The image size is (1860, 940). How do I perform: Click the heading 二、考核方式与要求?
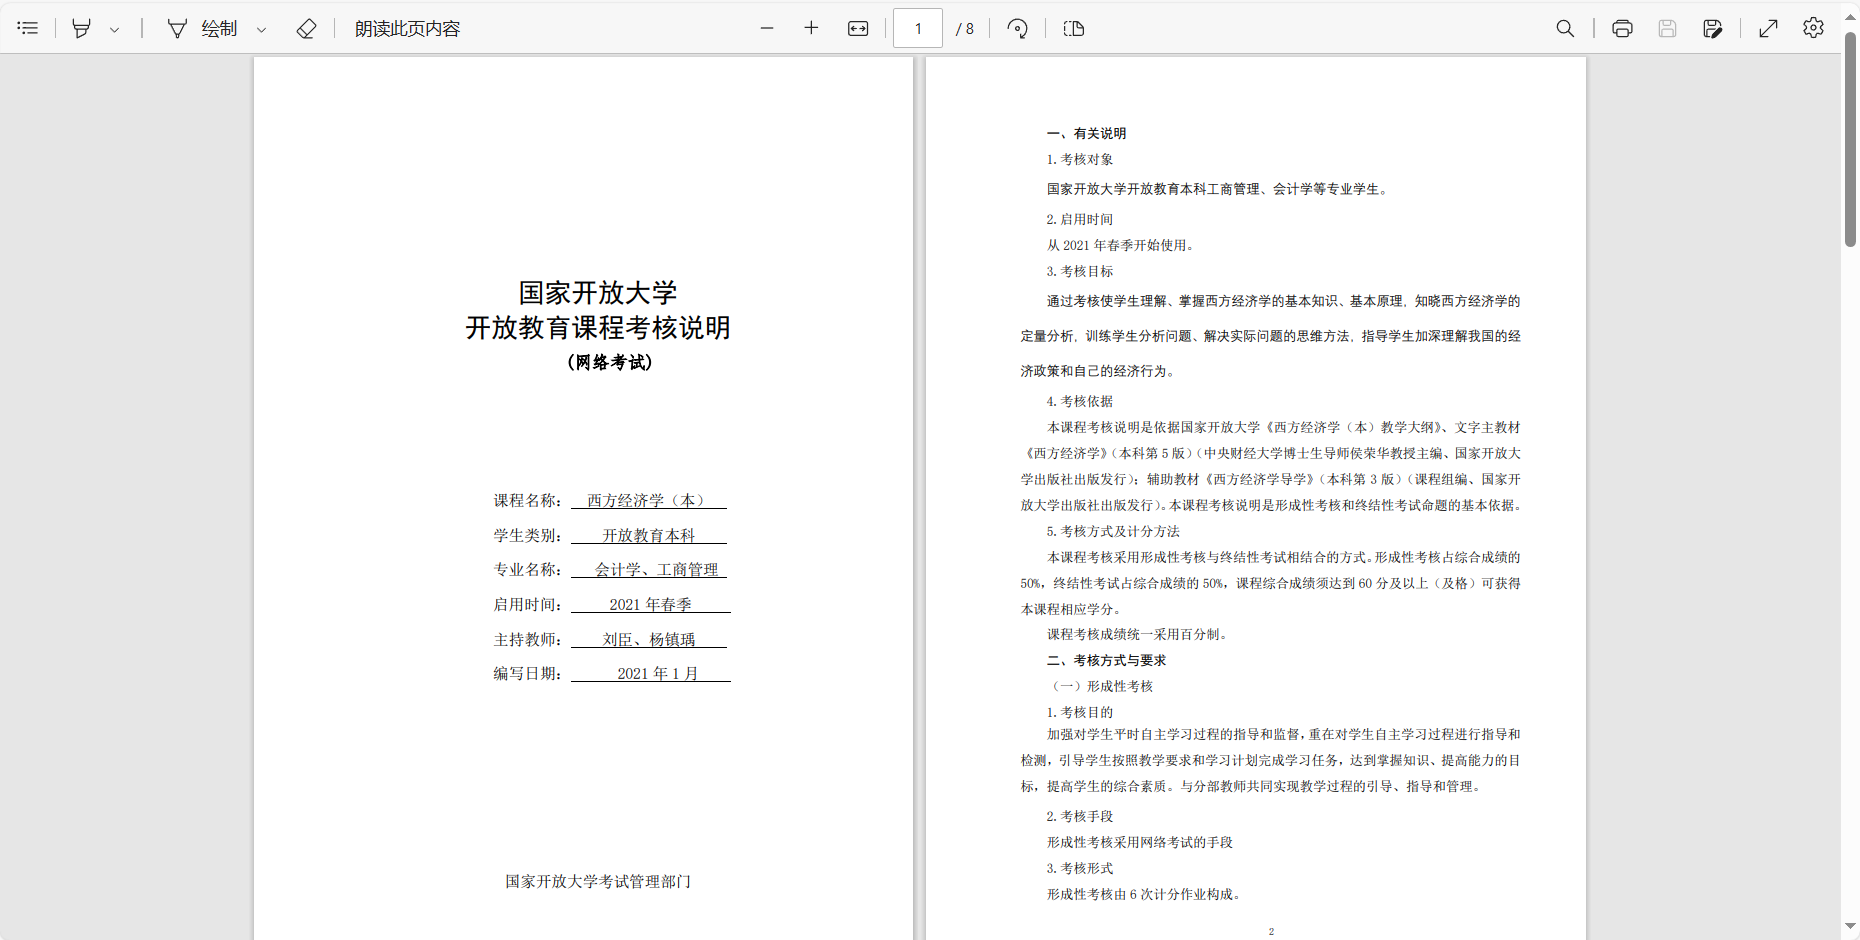pos(1106,660)
